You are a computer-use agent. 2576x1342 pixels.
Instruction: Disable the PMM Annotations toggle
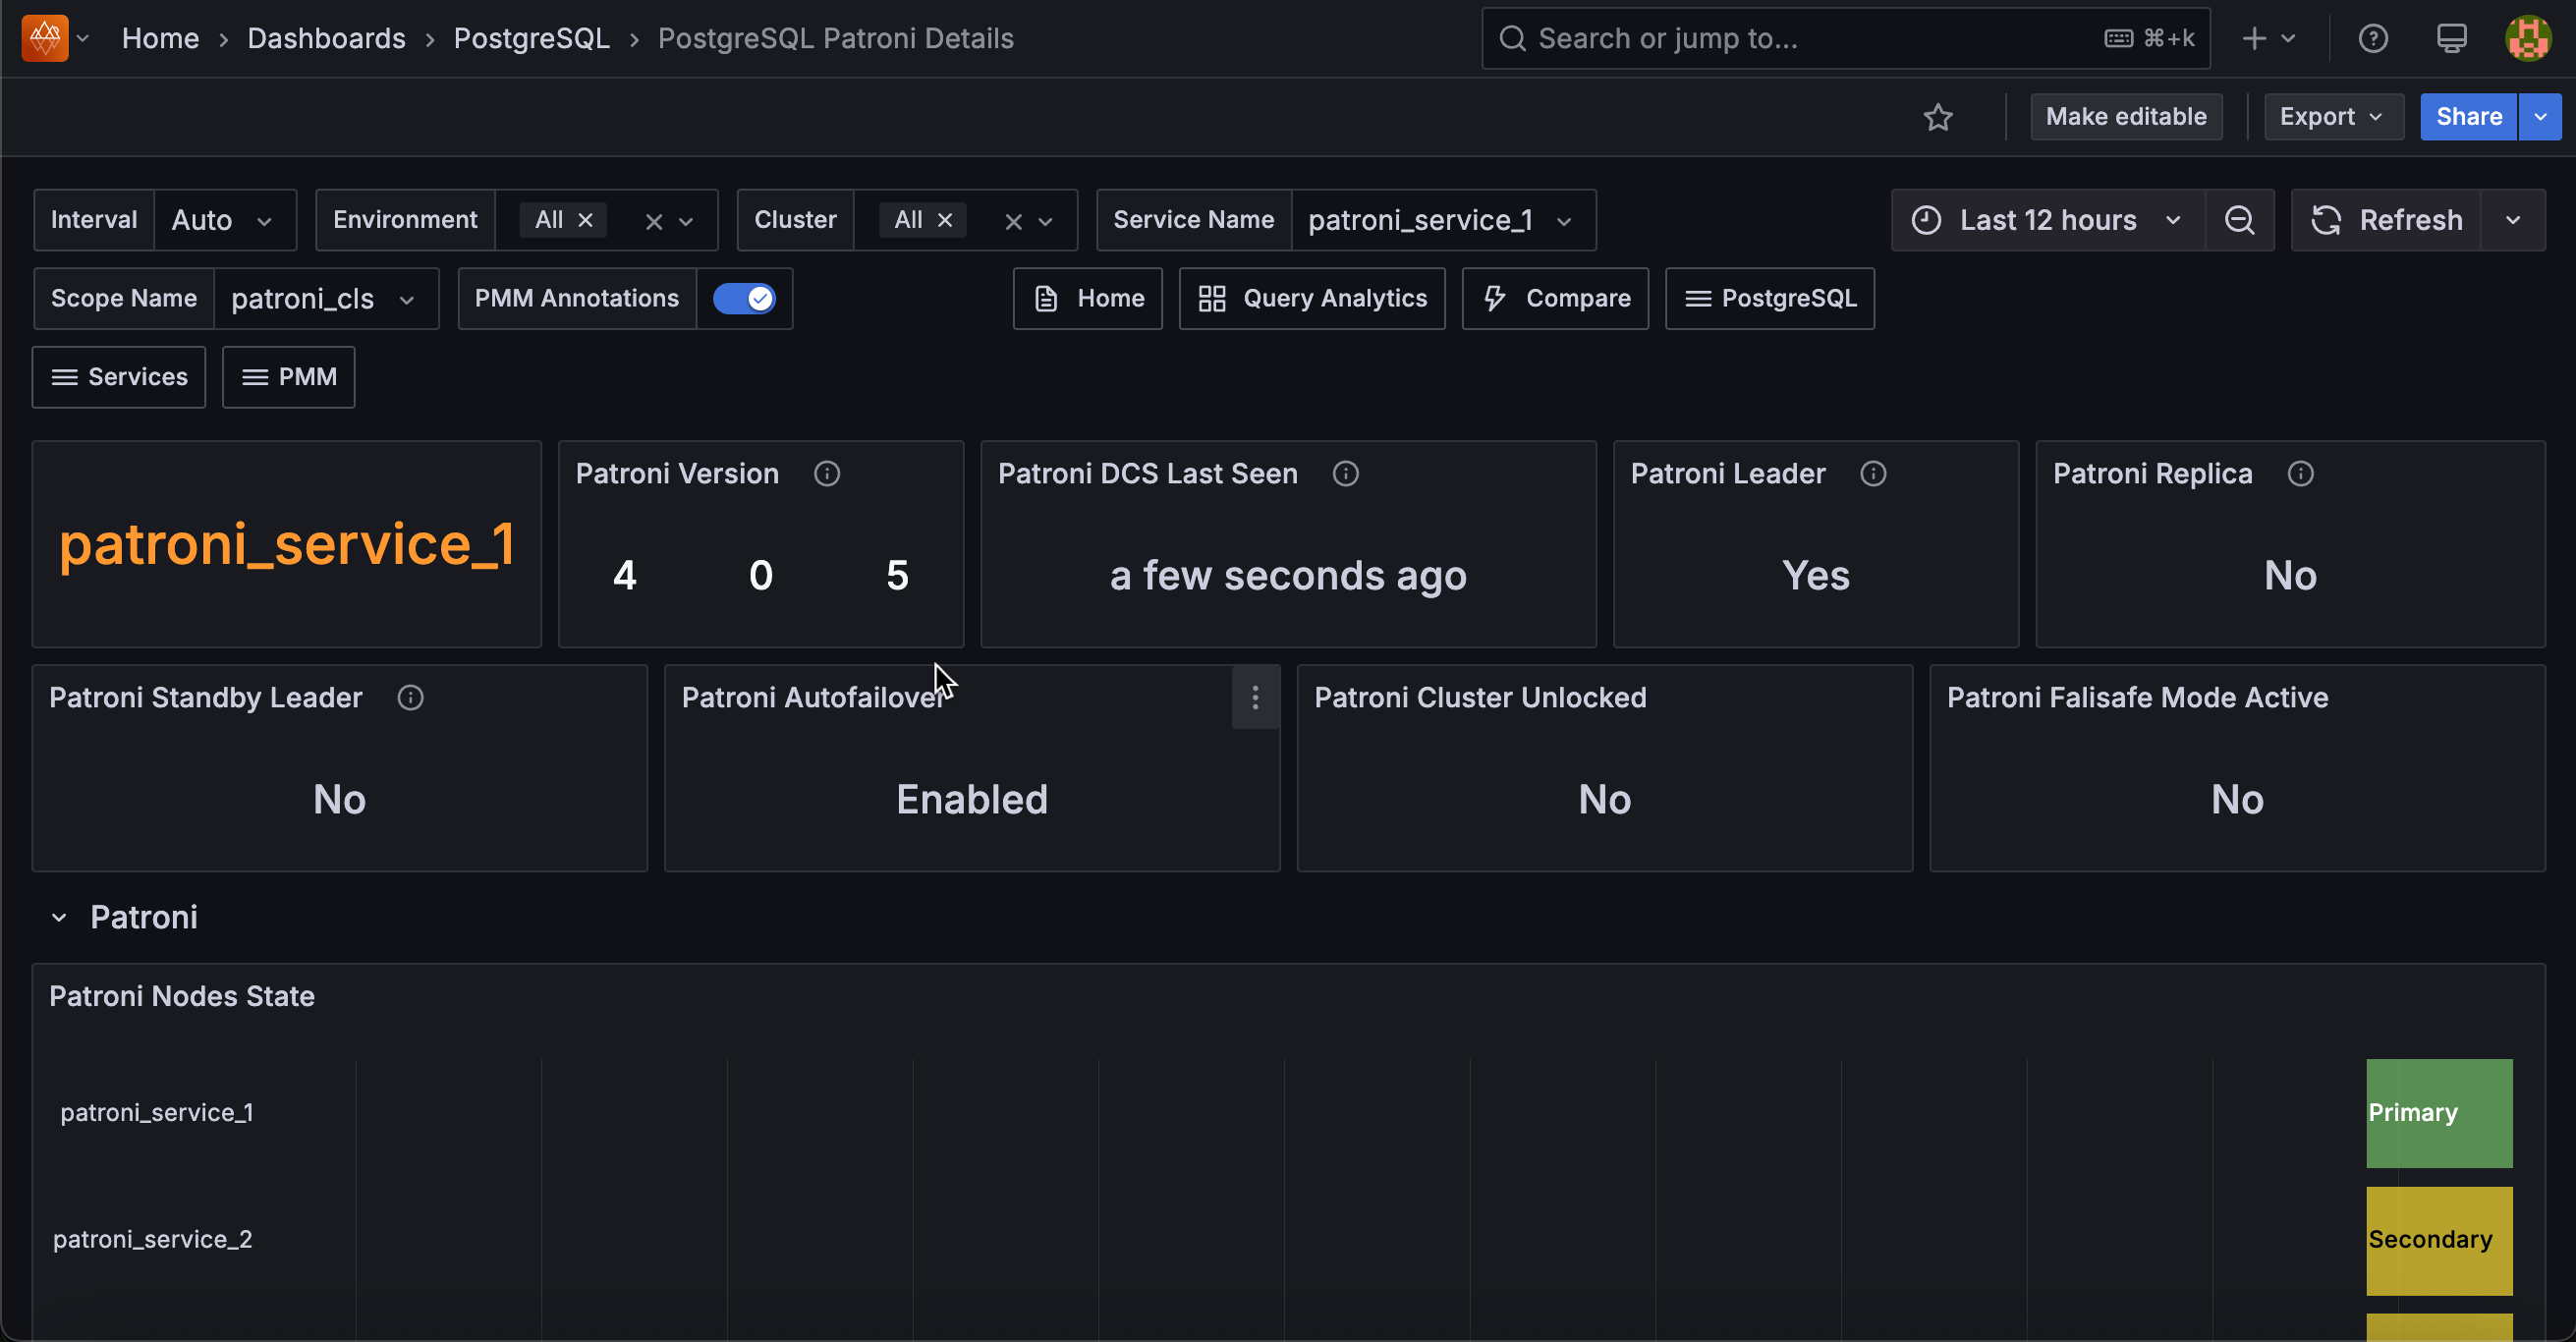pos(744,298)
